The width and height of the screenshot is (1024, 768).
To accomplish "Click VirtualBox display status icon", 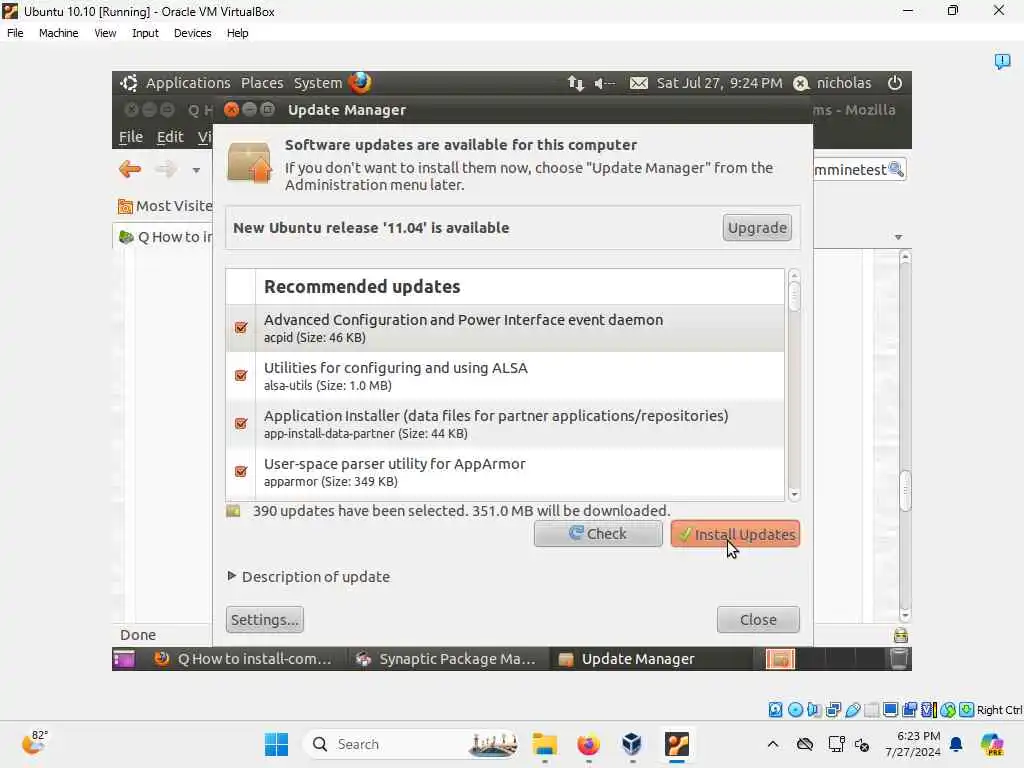I will tap(890, 710).
